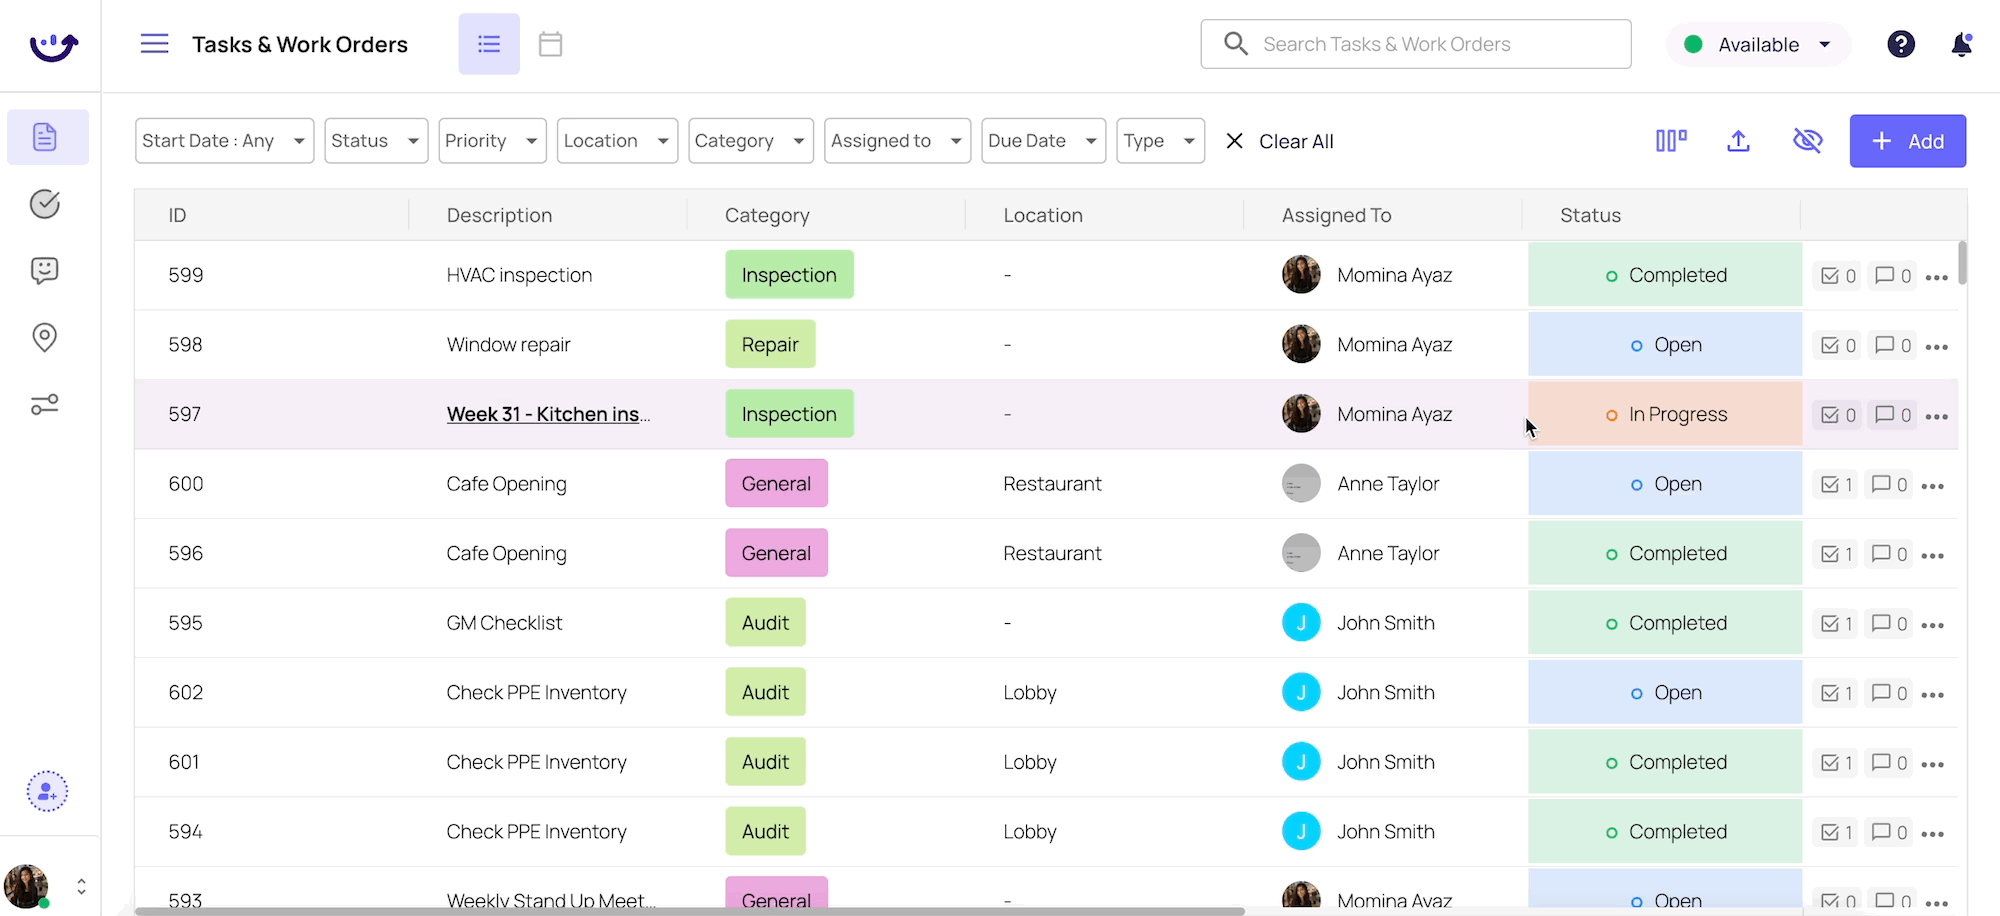Click the export upload icon
Image resolution: width=2000 pixels, height=916 pixels.
pos(1739,141)
